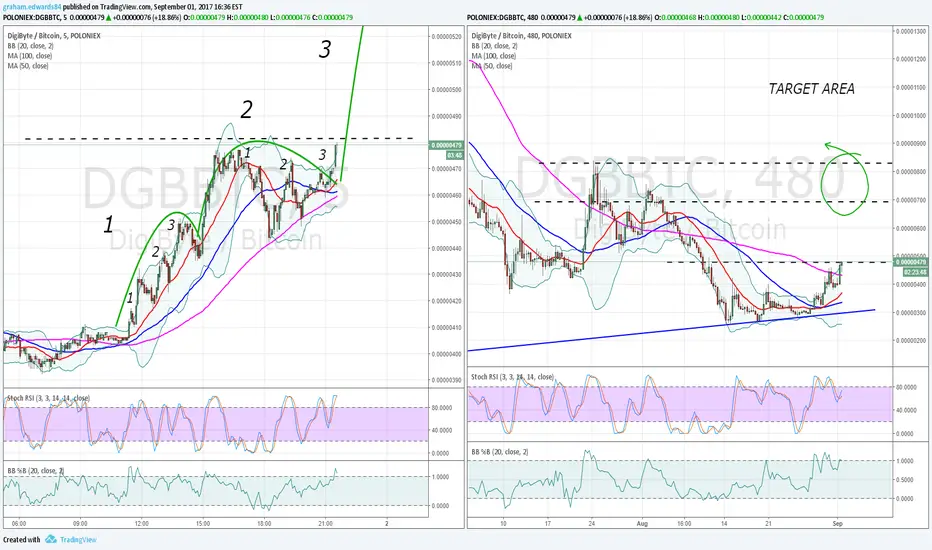
Task: Select MA (50, close) indicator on 480 chart
Action: pos(492,66)
